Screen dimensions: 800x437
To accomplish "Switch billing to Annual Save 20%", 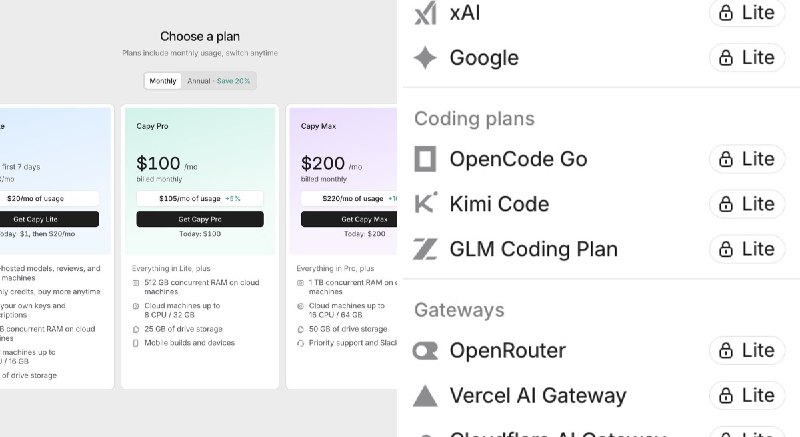I will tap(218, 81).
